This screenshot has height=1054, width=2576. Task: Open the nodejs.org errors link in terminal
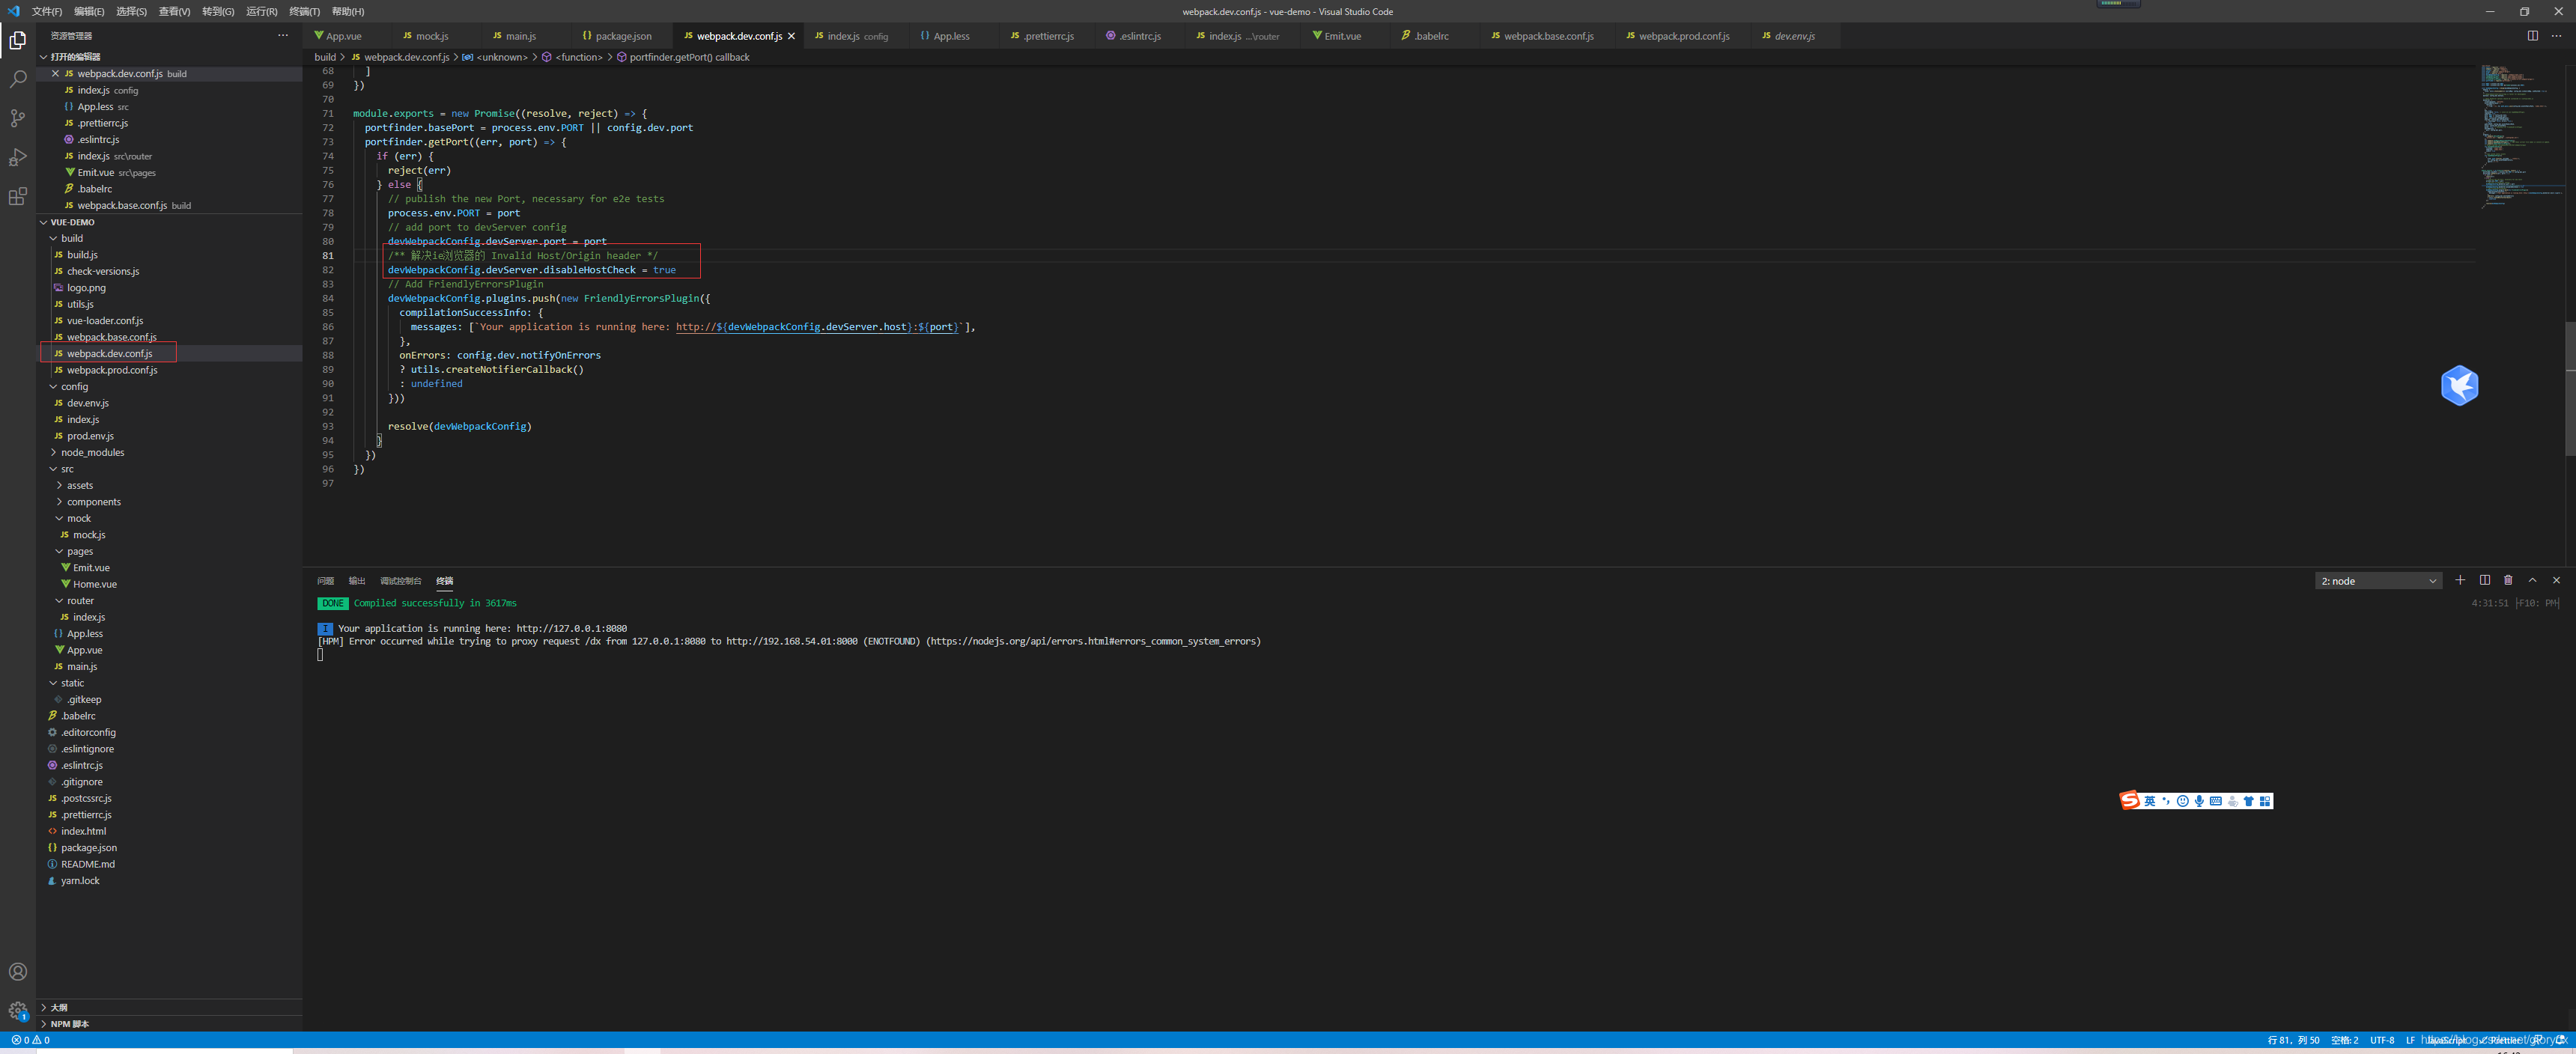[x=1092, y=641]
